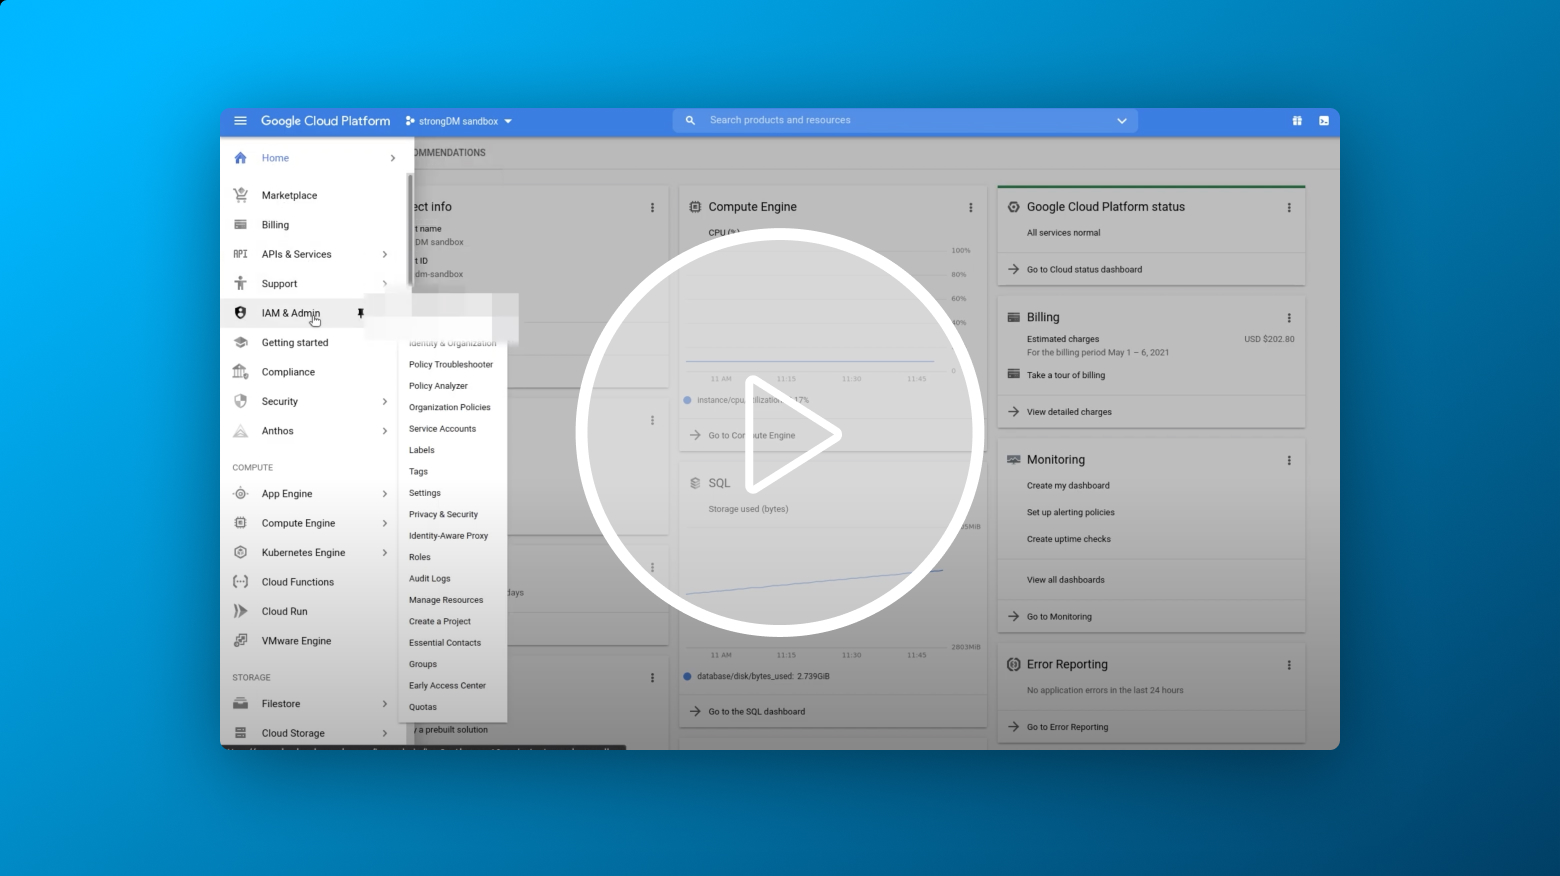Choose Policy Analyzer in the submenu
This screenshot has height=876, width=1560.
(x=438, y=386)
